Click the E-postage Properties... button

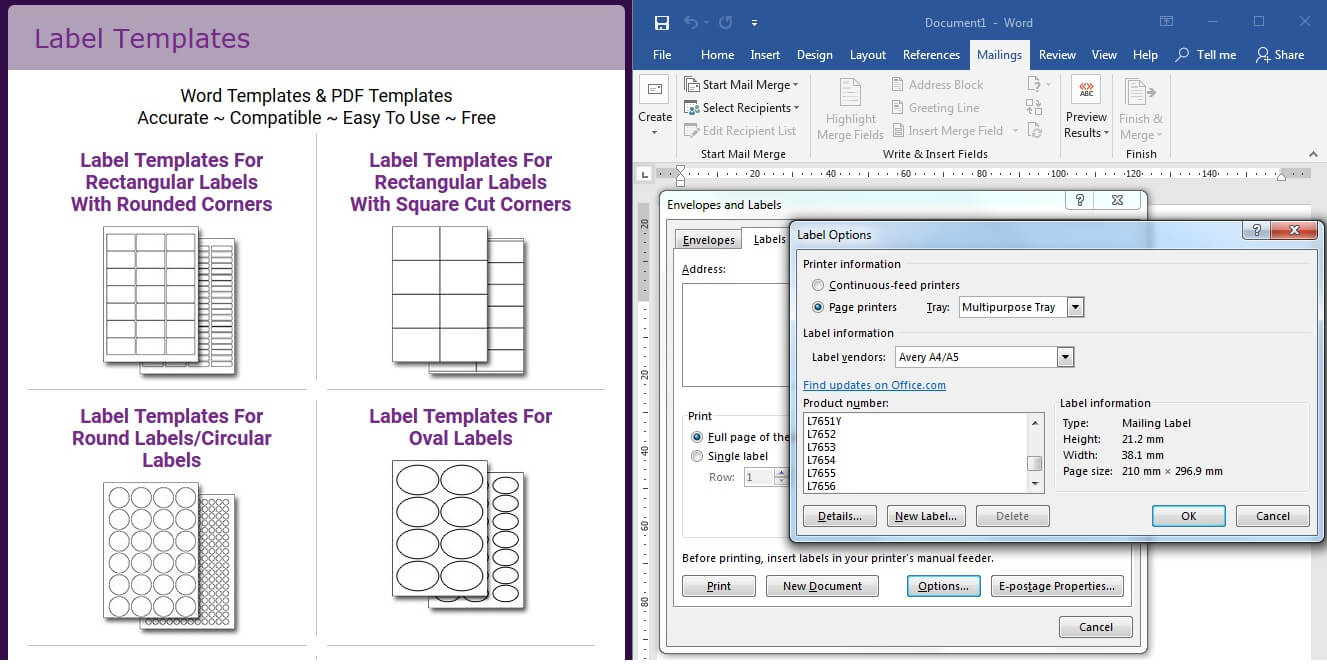pos(1057,586)
